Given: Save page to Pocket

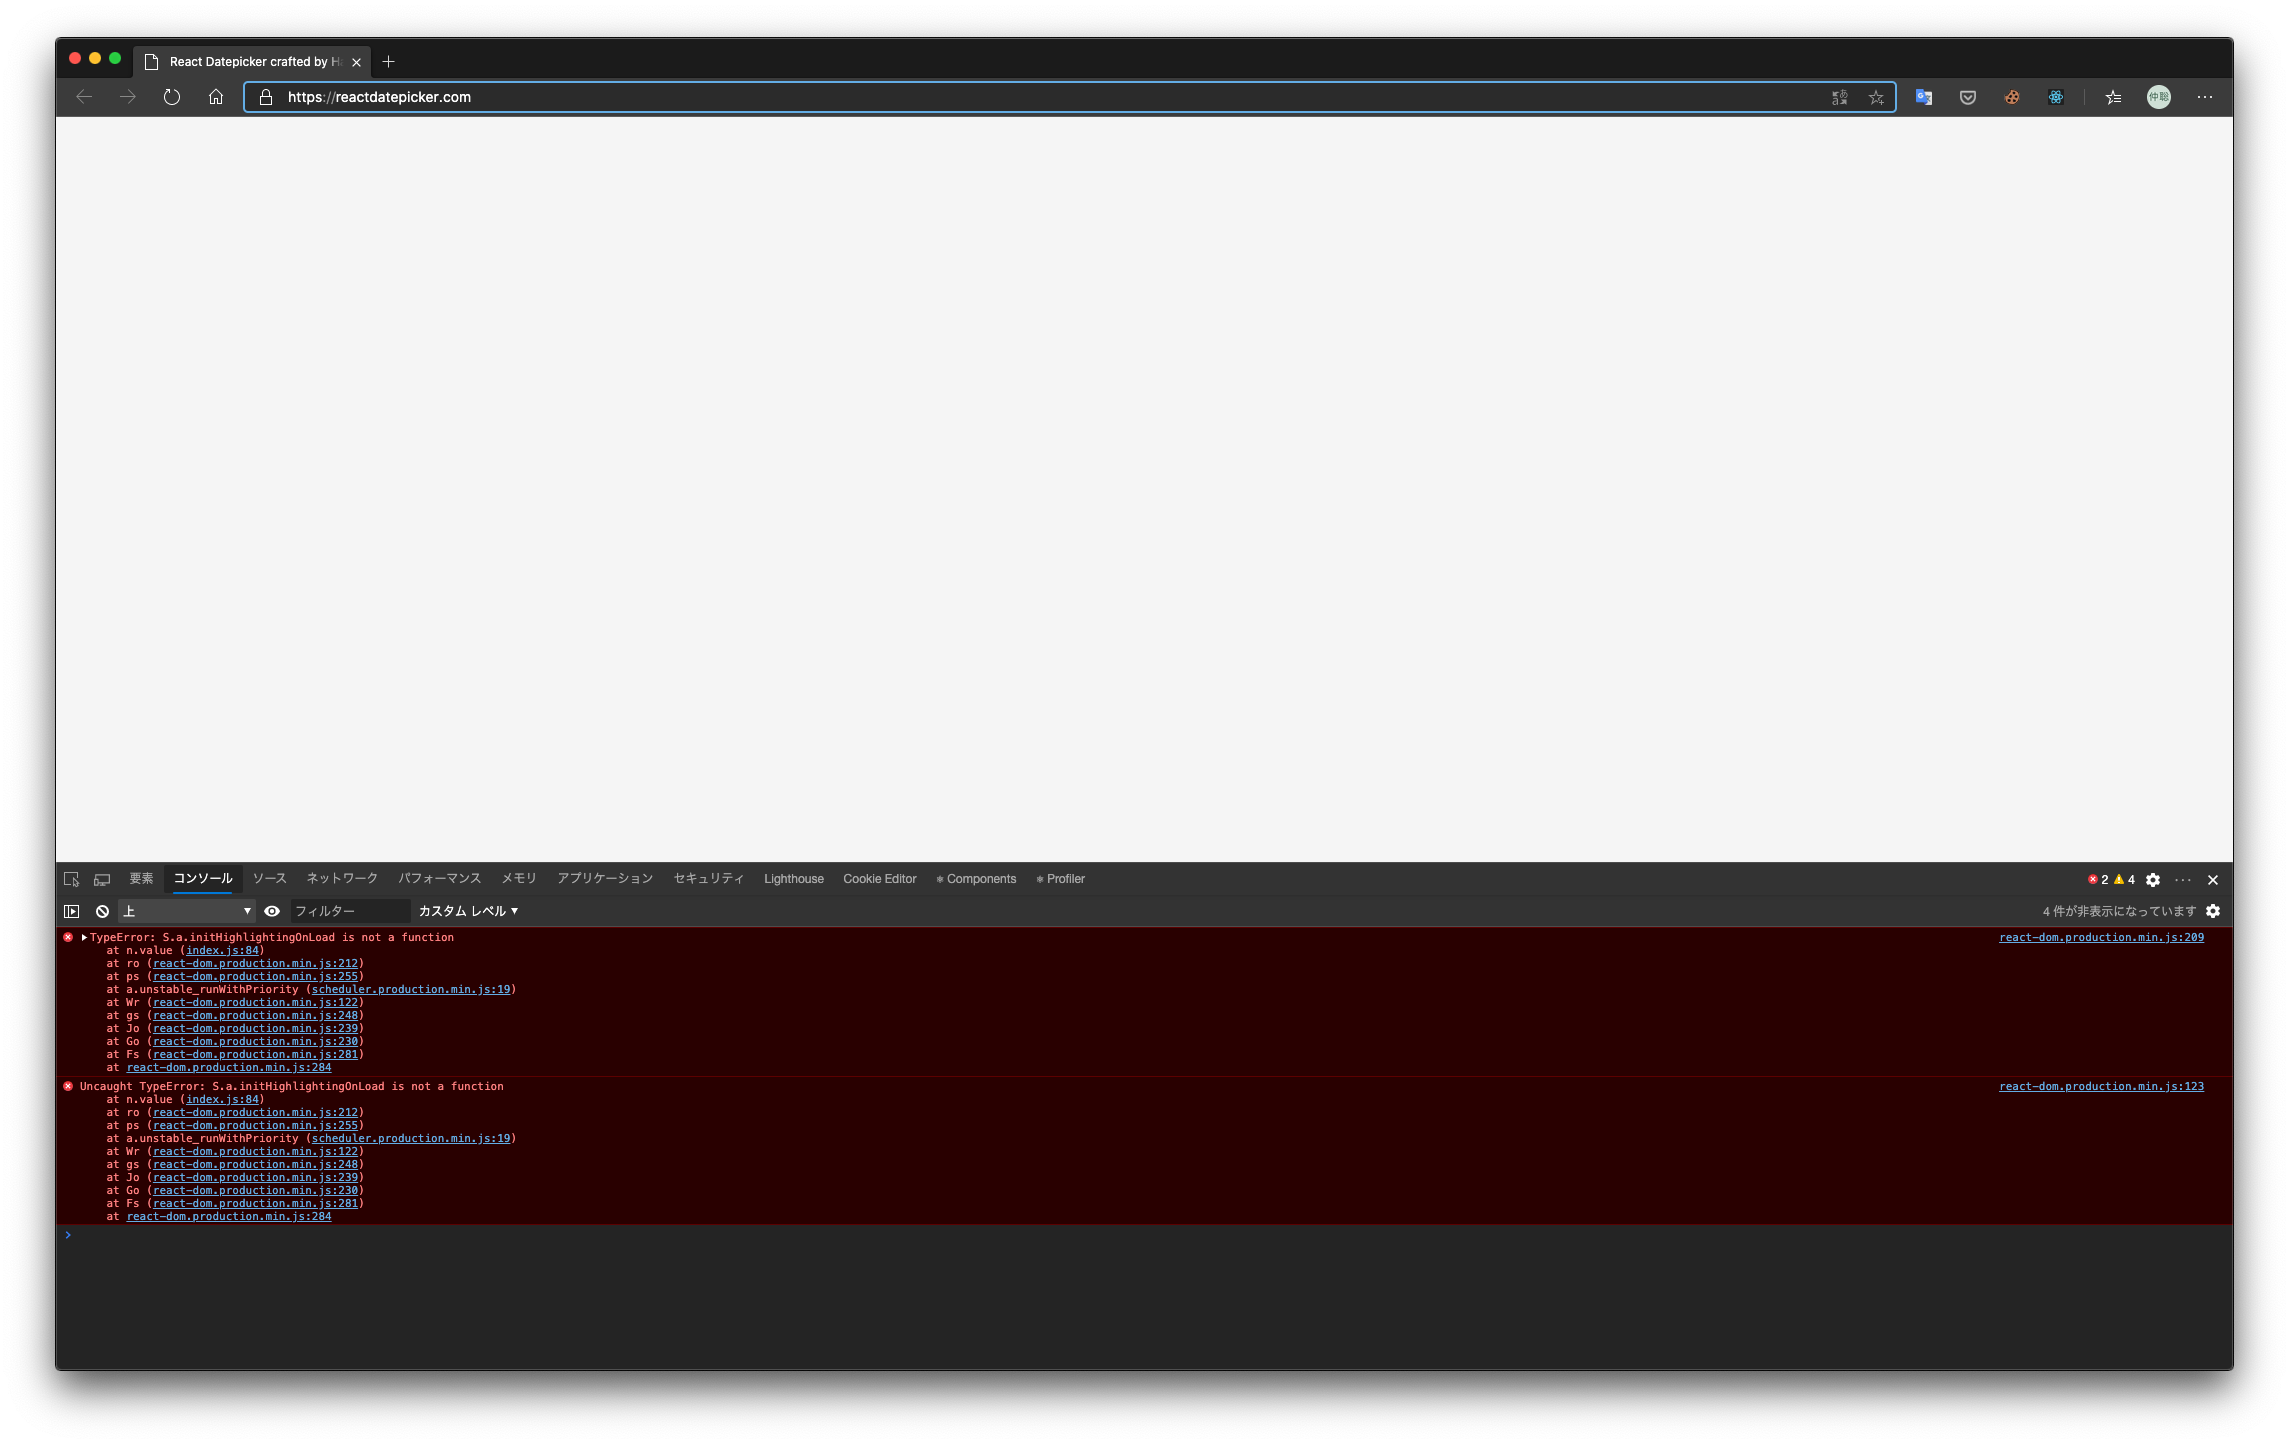Looking at the screenshot, I should [1967, 97].
